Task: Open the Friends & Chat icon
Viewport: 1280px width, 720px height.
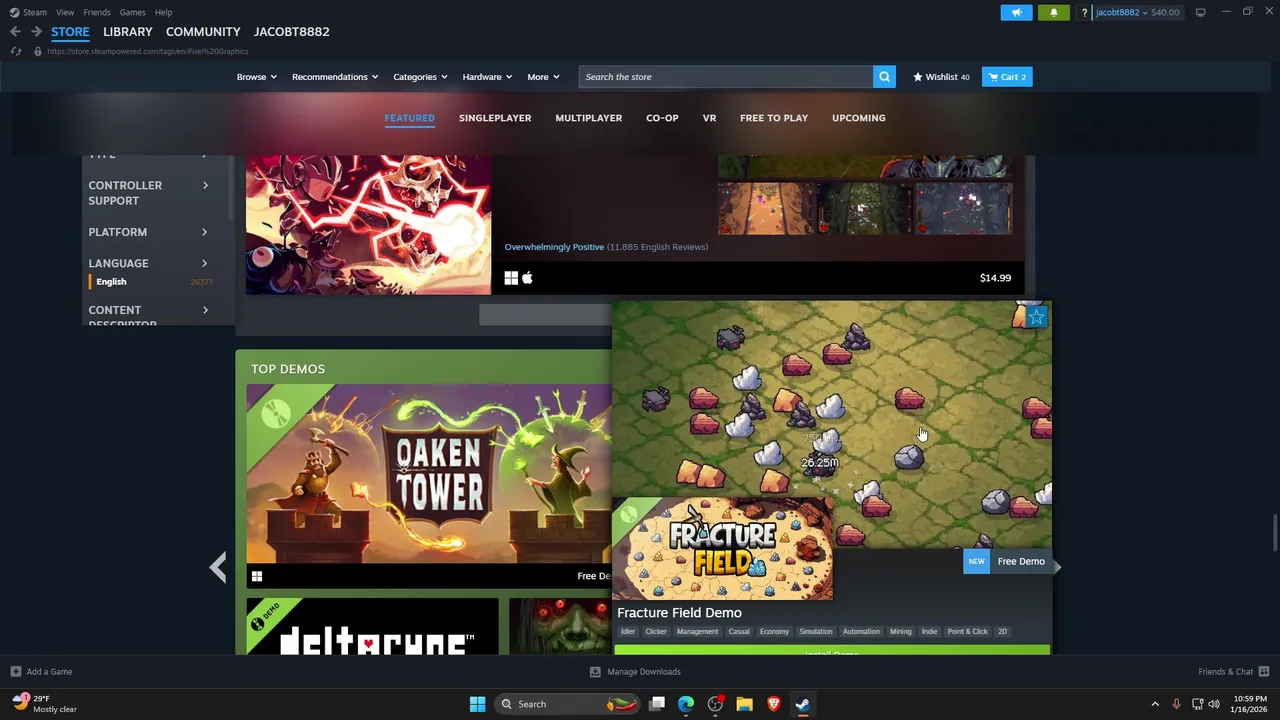Action: 1264,672
